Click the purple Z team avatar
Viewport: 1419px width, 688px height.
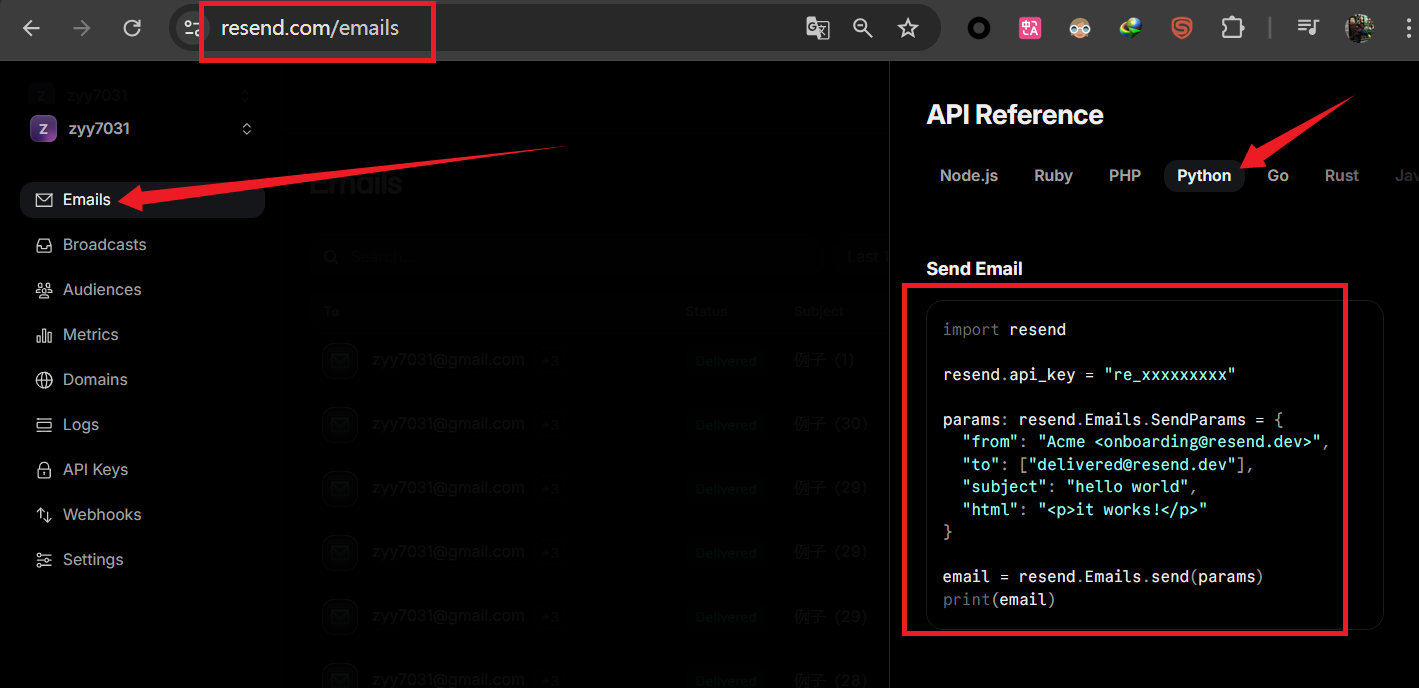click(x=43, y=129)
